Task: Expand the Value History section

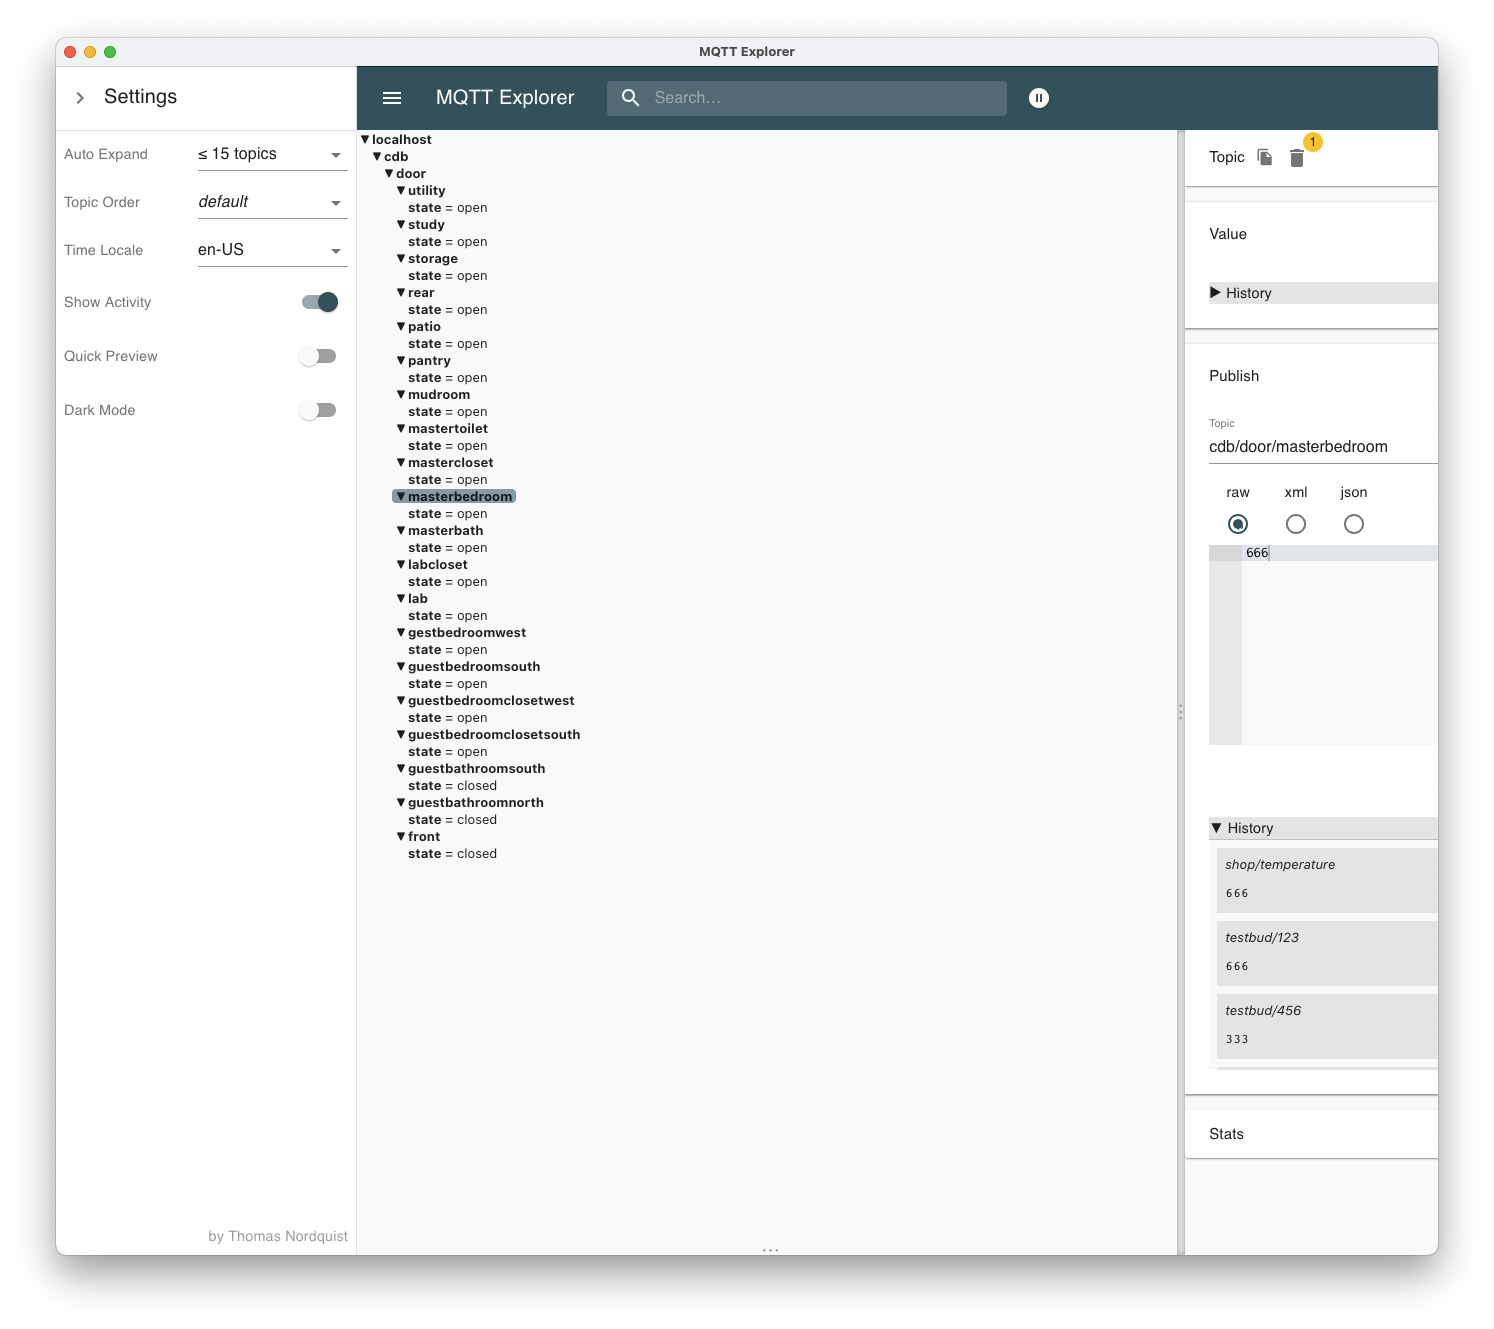Action: tap(1323, 293)
